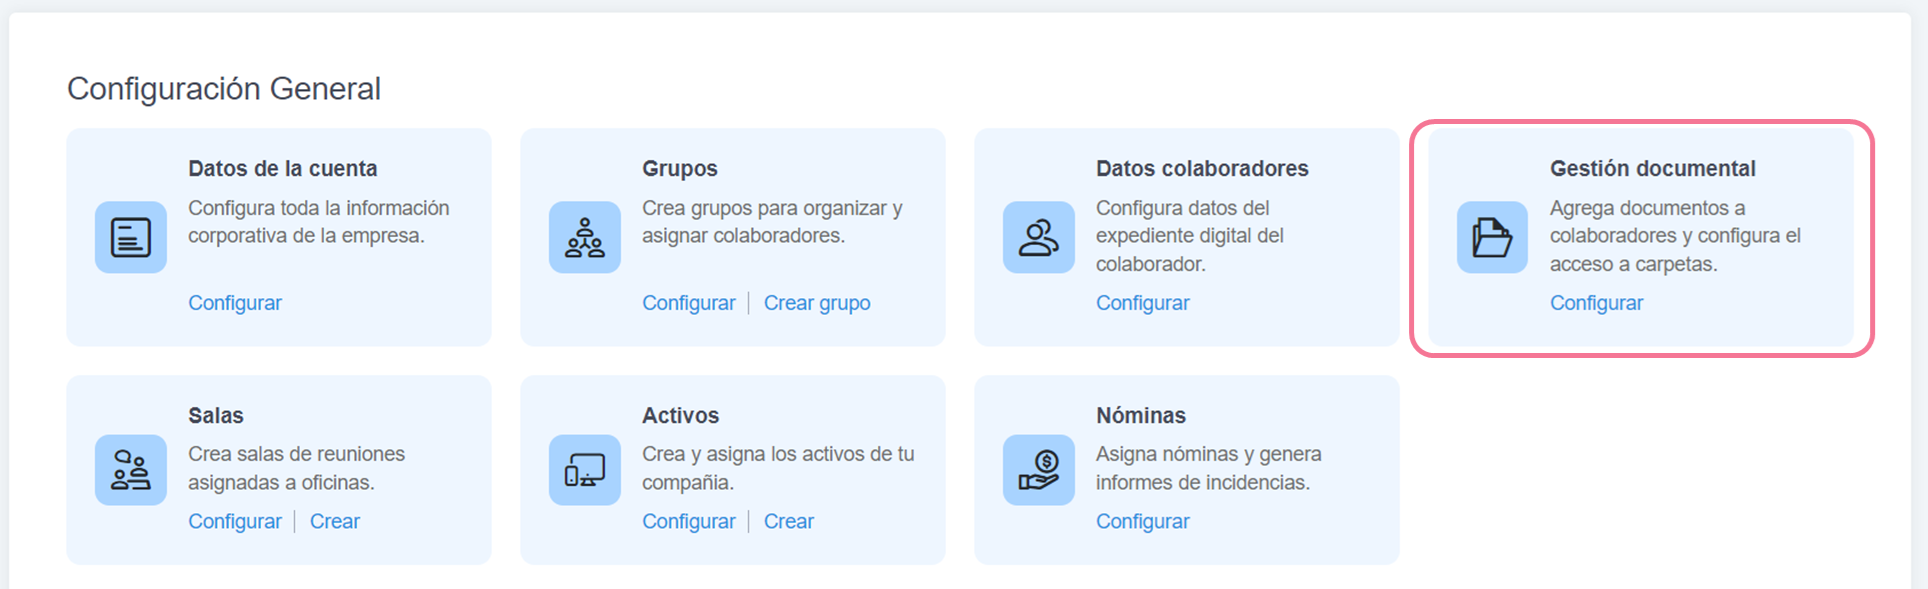The height and width of the screenshot is (589, 1928).
Task: Open Configurar under Datos de la cuenta
Action: [x=235, y=303]
